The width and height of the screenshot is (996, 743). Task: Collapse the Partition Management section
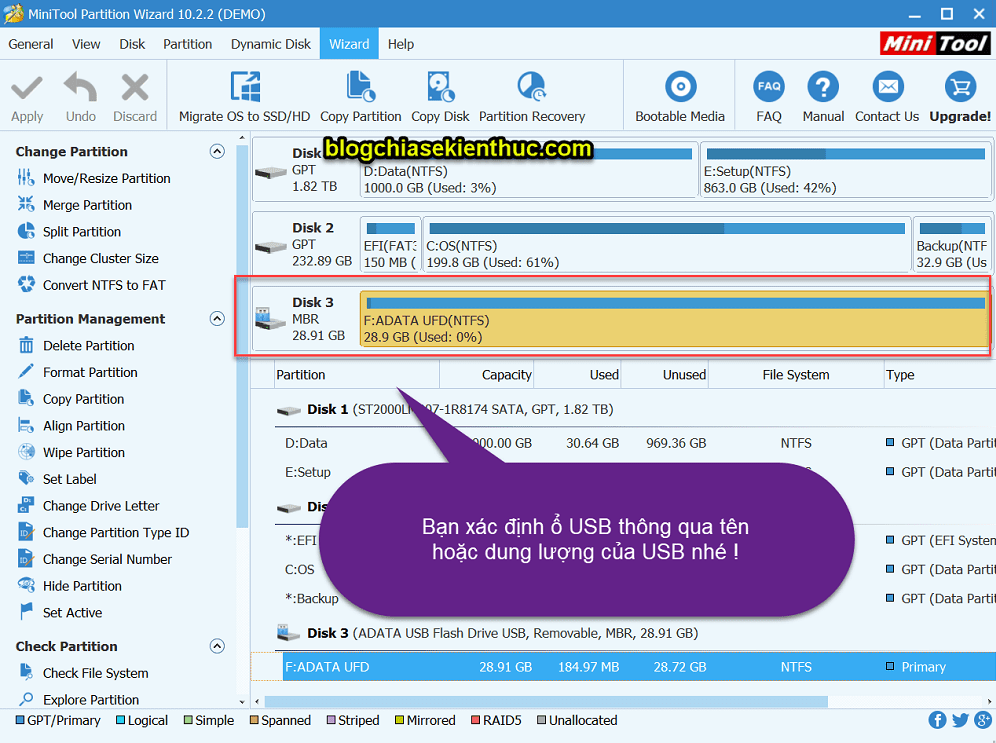coord(217,318)
